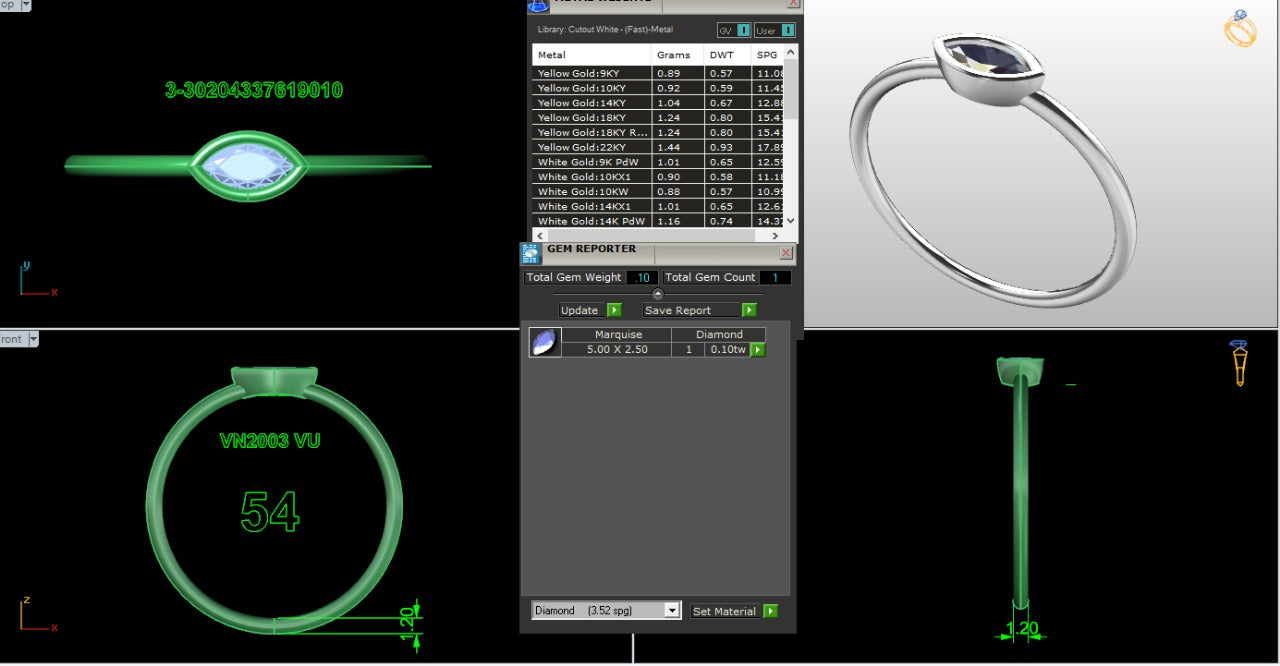
Task: Click the VN2003 VU text in Front viewport
Action: click(x=270, y=440)
